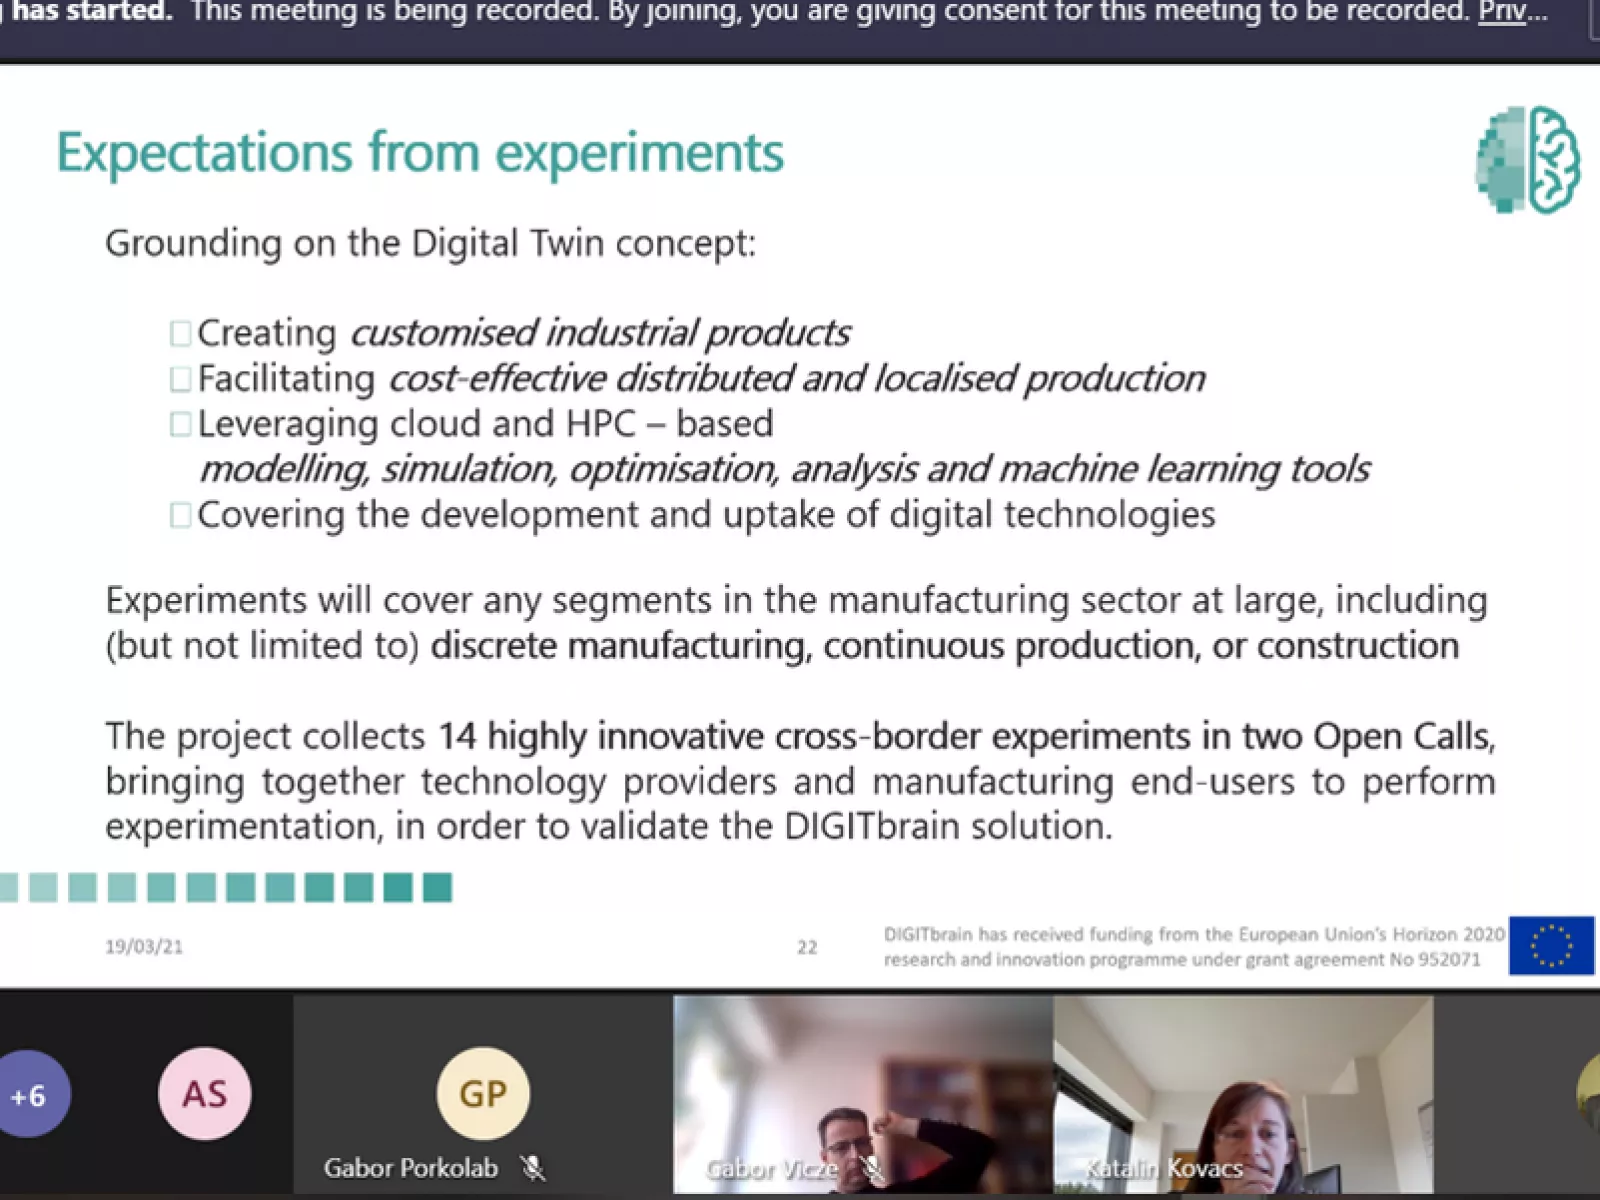Tick the box beside 'Creating customised industrial products'

(180, 333)
